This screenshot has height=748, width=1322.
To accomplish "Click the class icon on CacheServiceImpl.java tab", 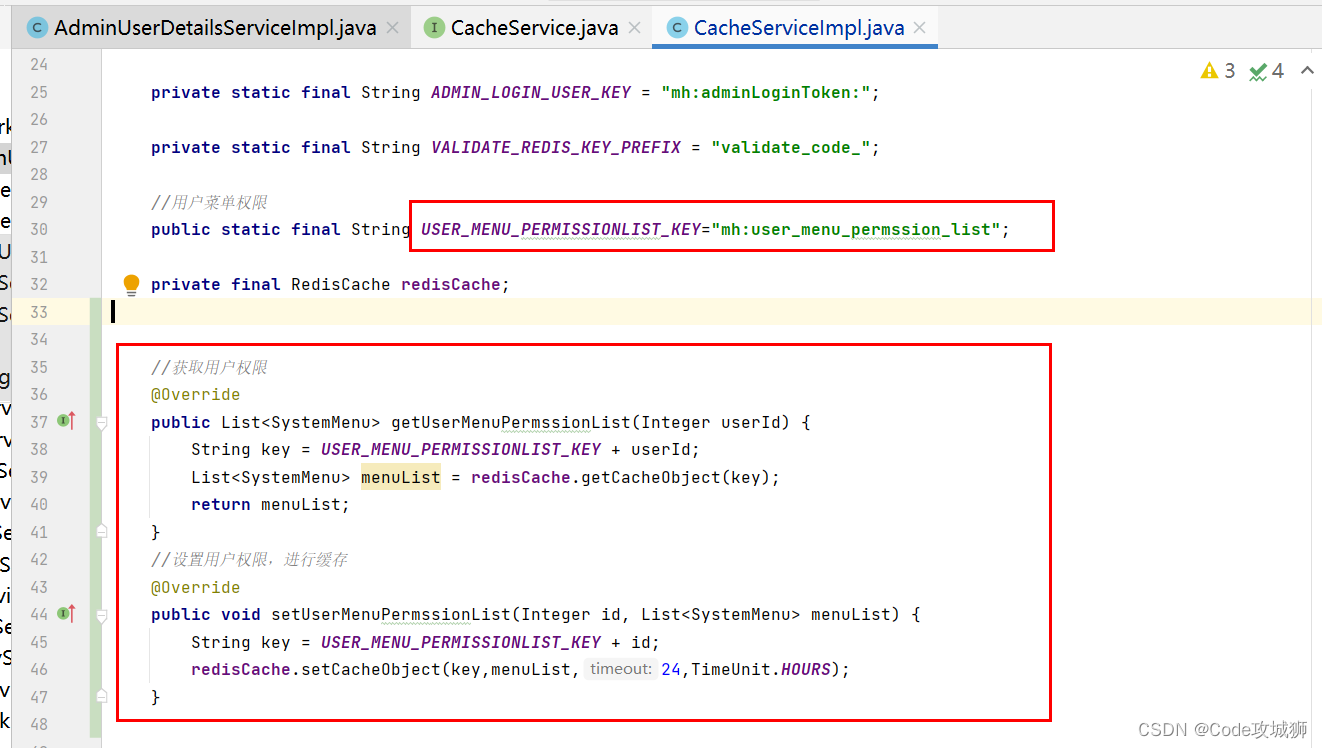I will point(677,28).
